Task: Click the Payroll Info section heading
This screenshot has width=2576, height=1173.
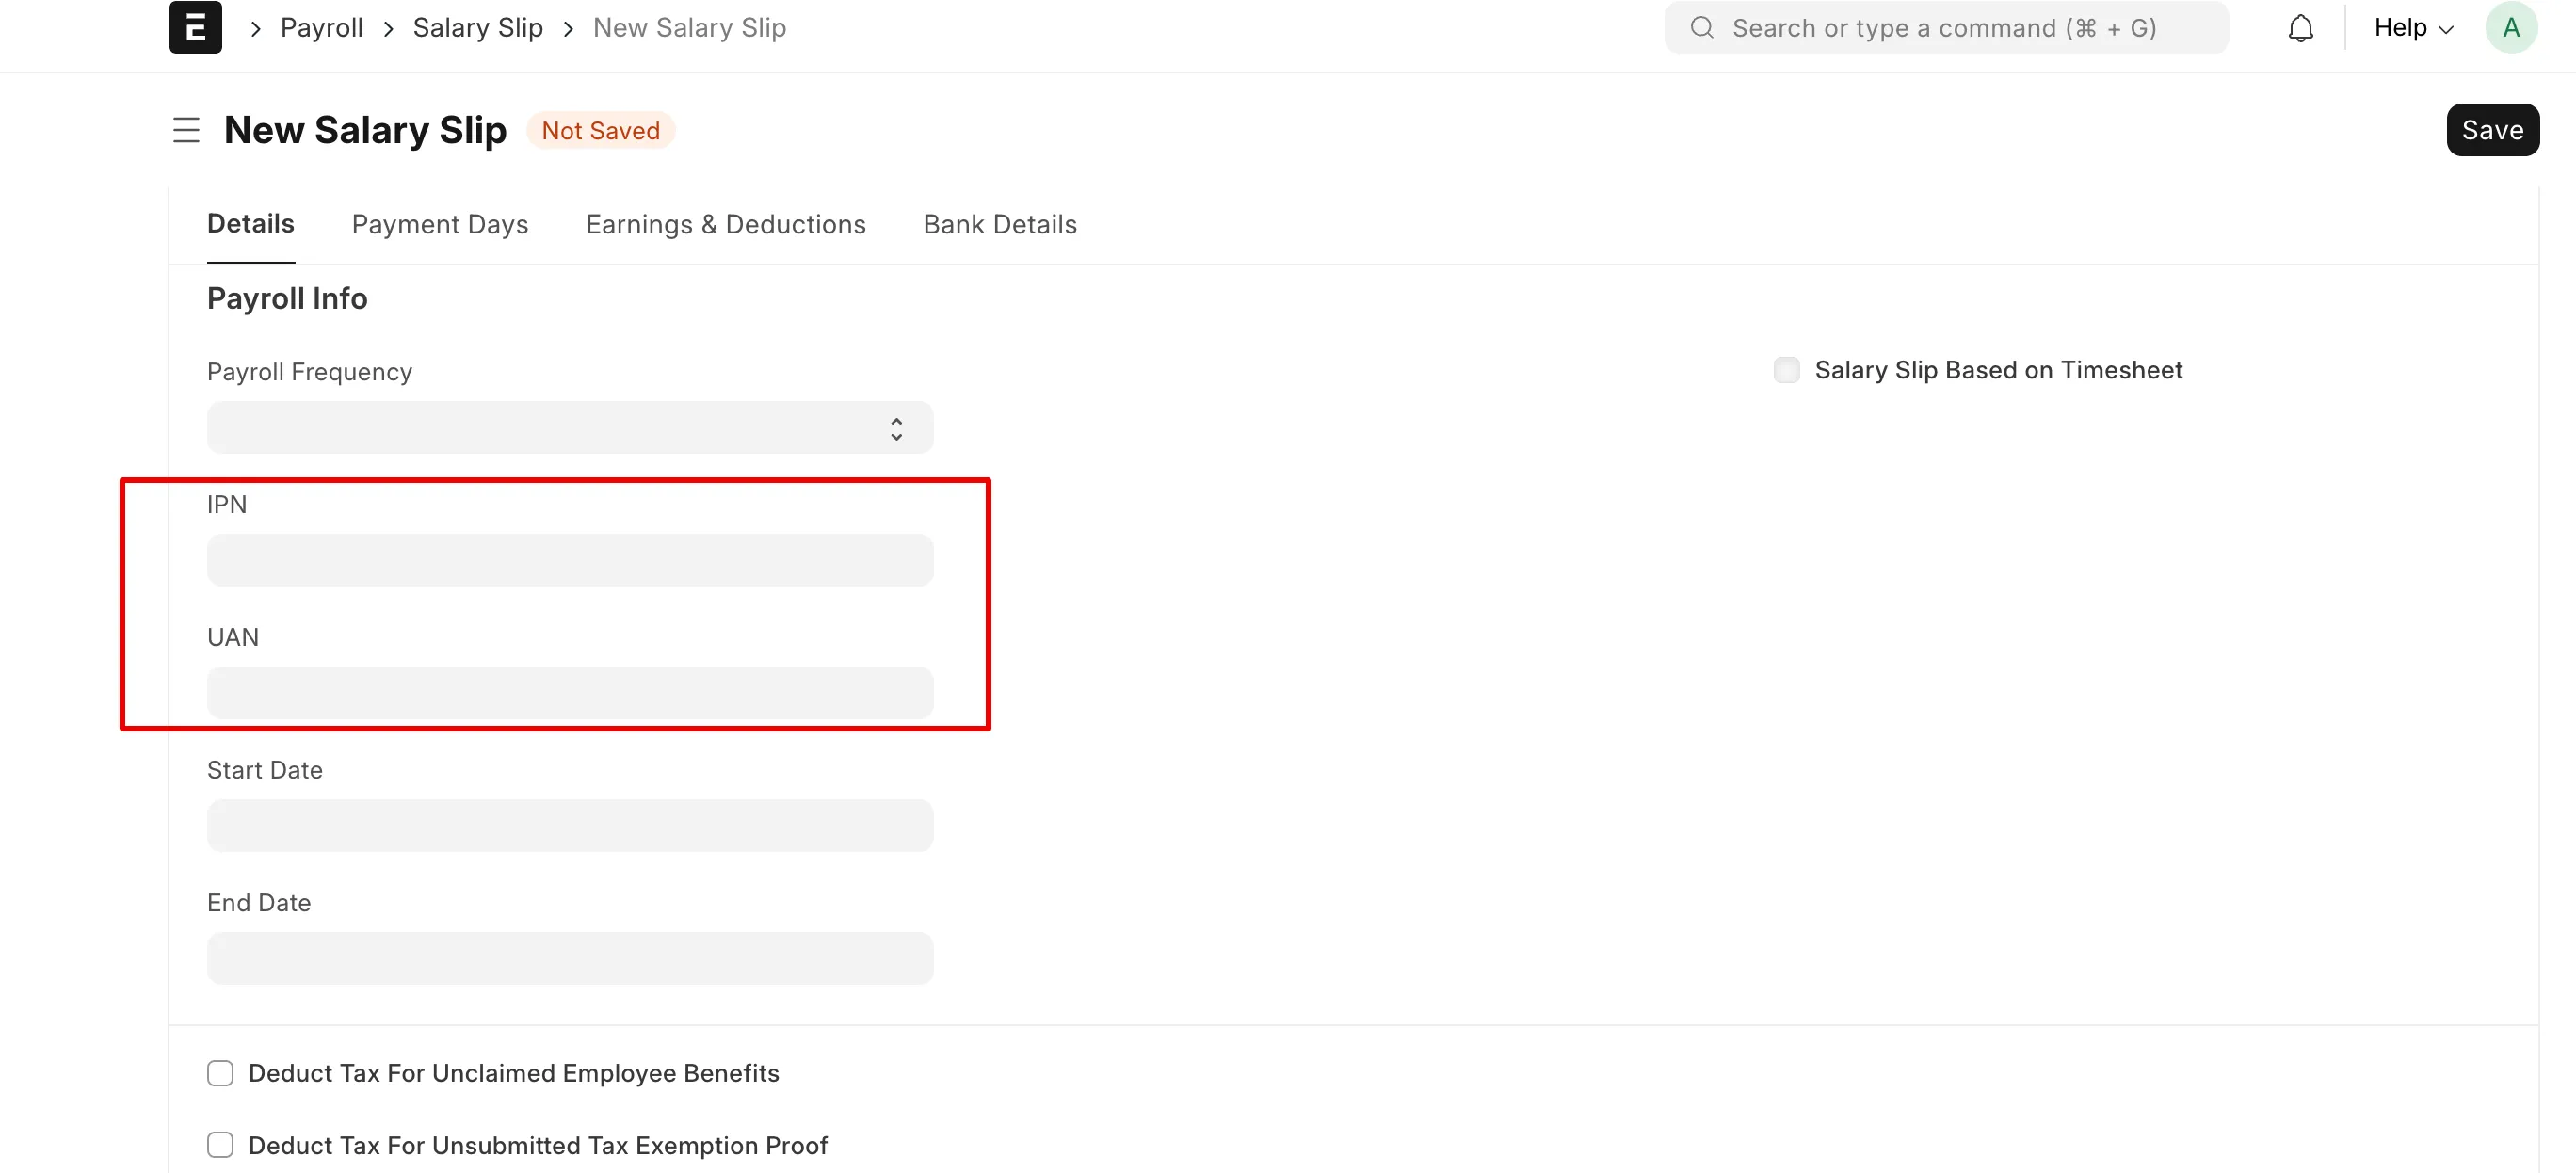Action: coord(287,298)
